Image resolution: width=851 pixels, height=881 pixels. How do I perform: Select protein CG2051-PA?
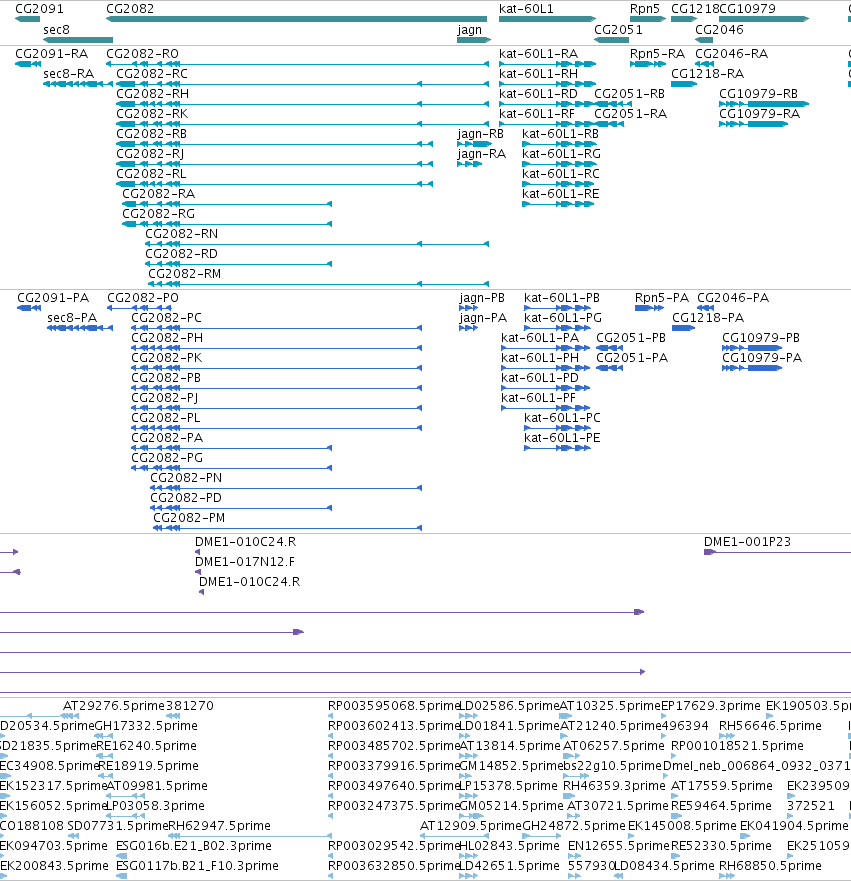click(632, 358)
